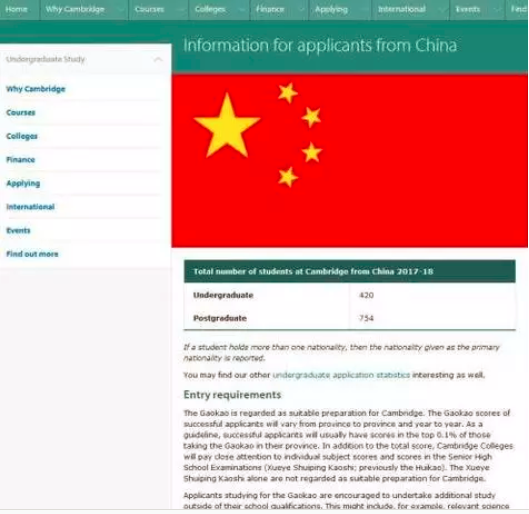The image size is (529, 514).
Task: Click the '754' table cell
Action: 366,318
